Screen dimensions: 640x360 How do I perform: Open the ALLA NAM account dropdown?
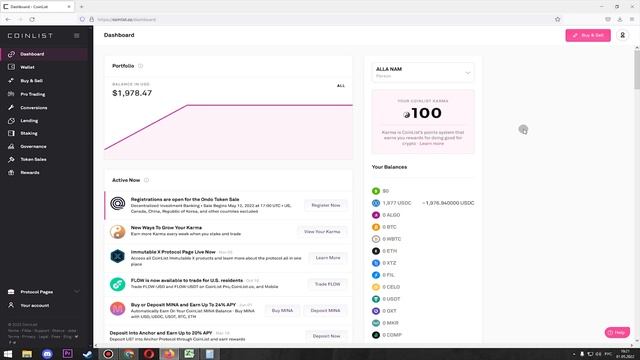click(x=423, y=73)
